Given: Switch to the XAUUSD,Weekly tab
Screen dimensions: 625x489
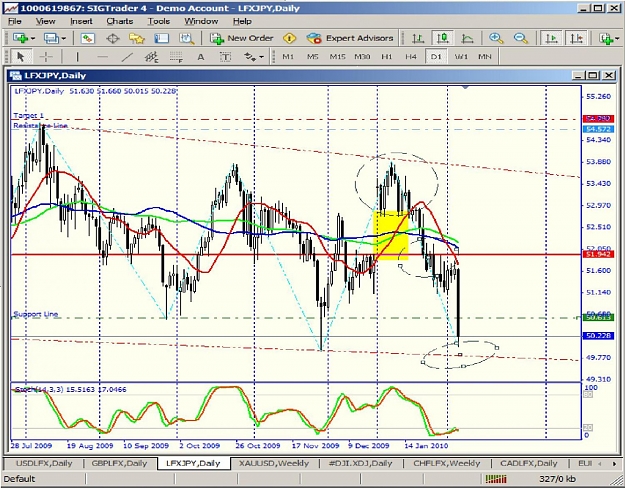Looking at the screenshot, I should (x=274, y=463).
